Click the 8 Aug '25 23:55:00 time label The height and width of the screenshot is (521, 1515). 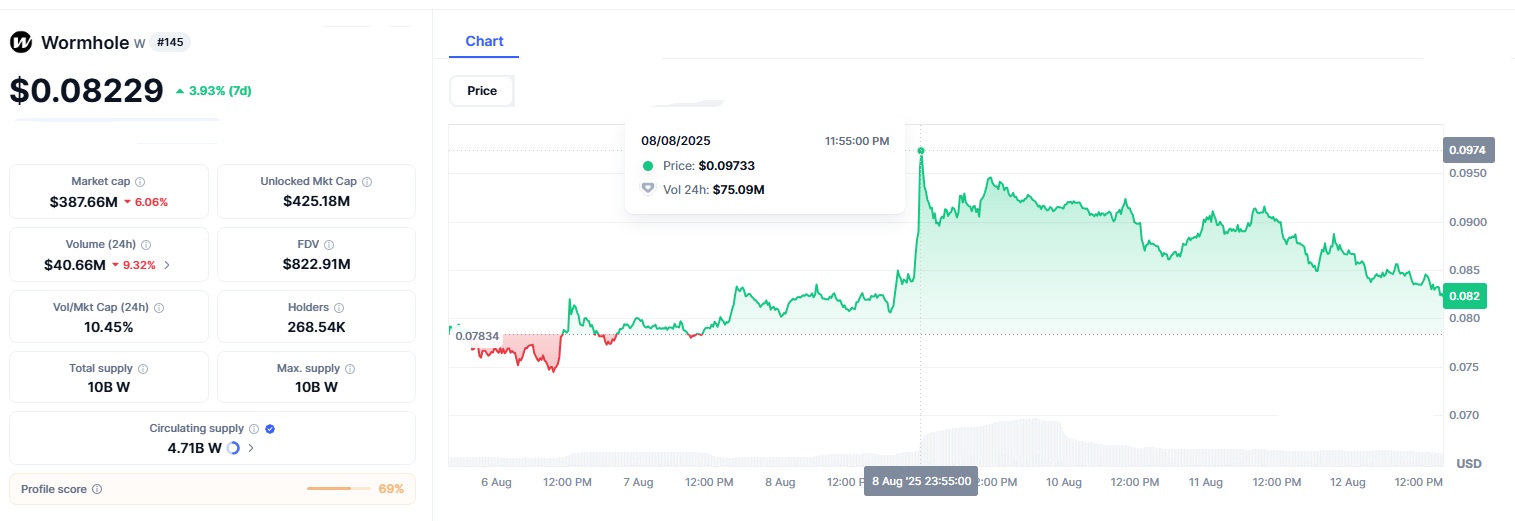(x=921, y=481)
